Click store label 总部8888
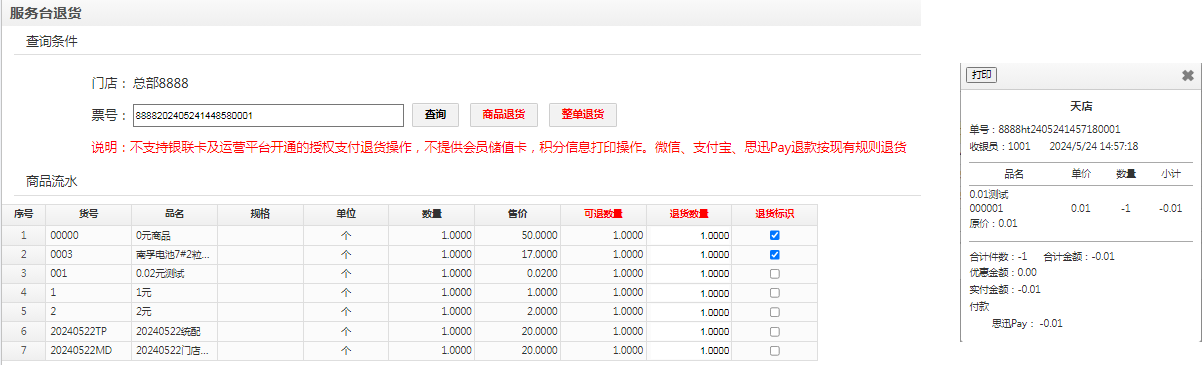 [x=161, y=83]
